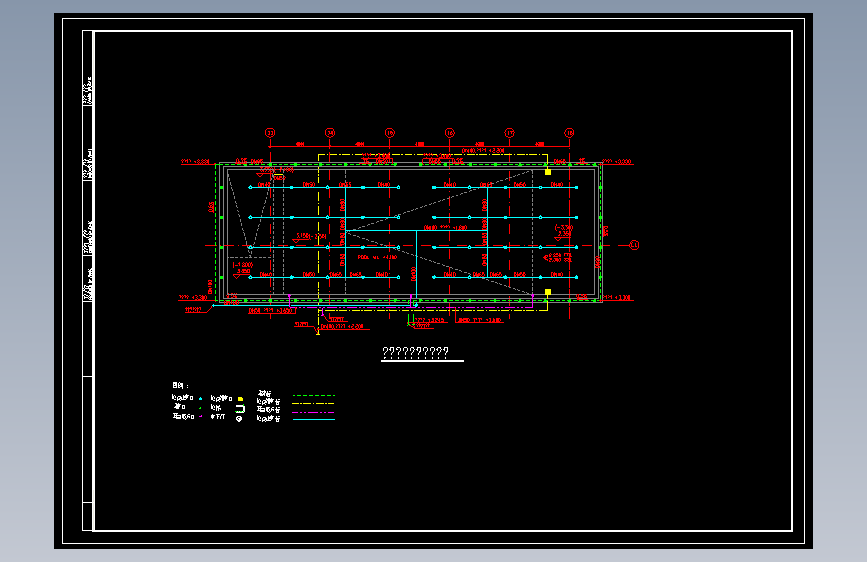Select the rightmost top grid axis bubble
867x562 pixels.
tap(569, 133)
